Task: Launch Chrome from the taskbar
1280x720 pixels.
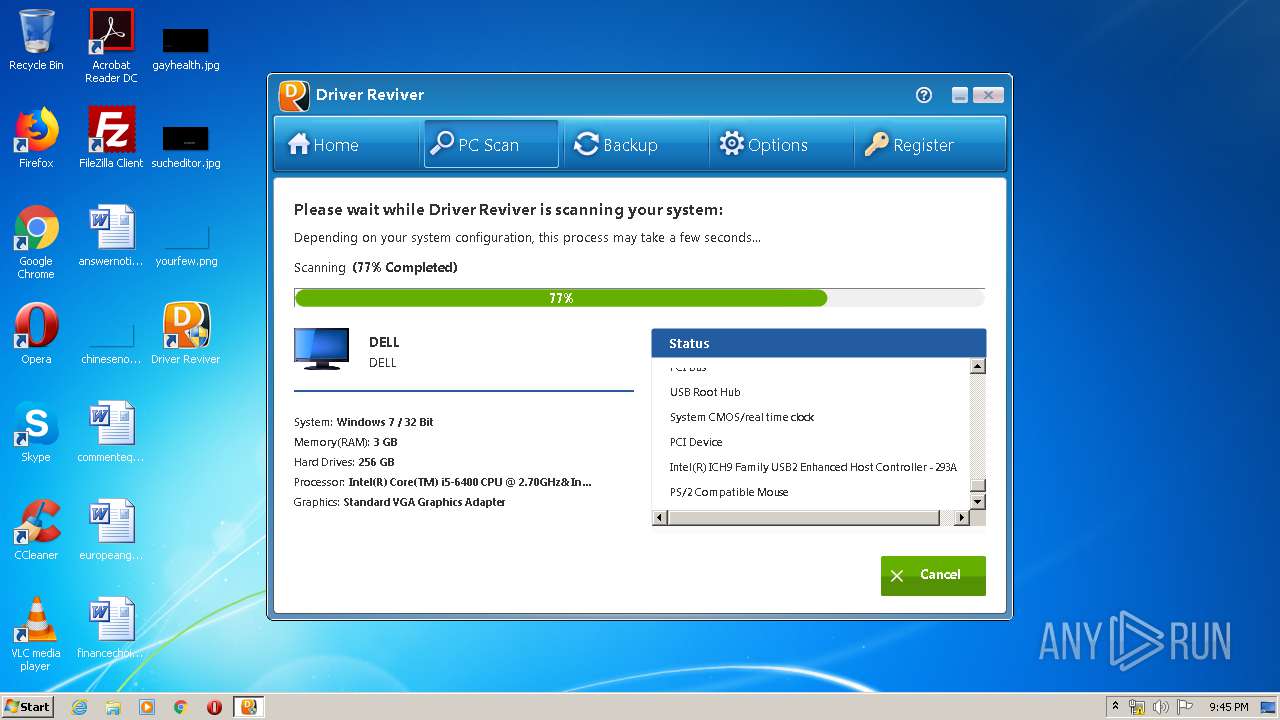Action: [x=181, y=707]
